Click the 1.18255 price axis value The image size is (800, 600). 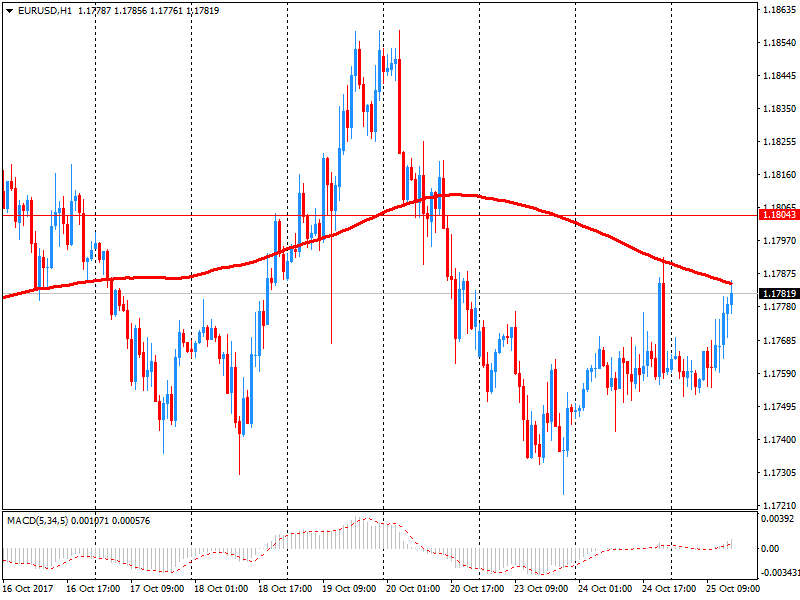[x=780, y=142]
